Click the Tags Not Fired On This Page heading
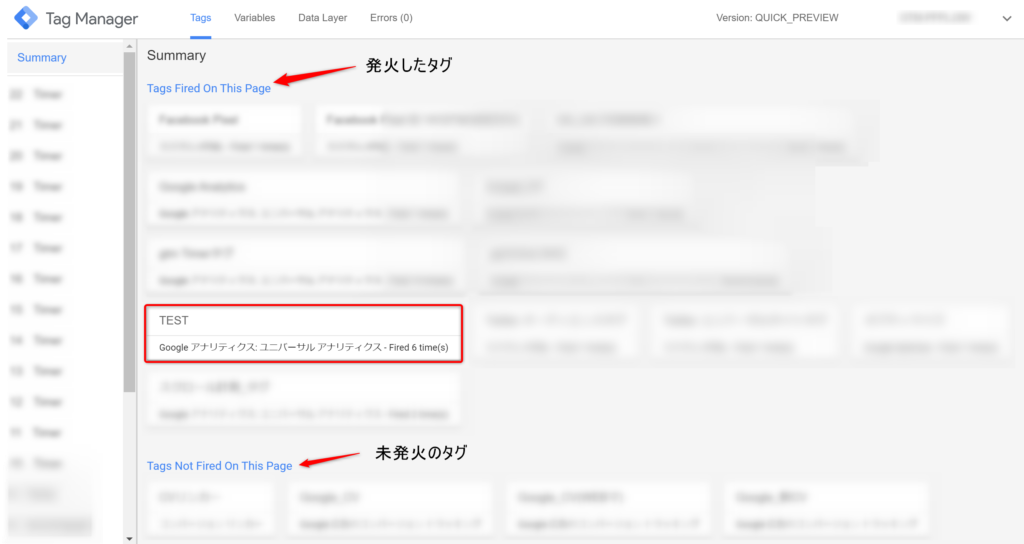 coord(219,466)
